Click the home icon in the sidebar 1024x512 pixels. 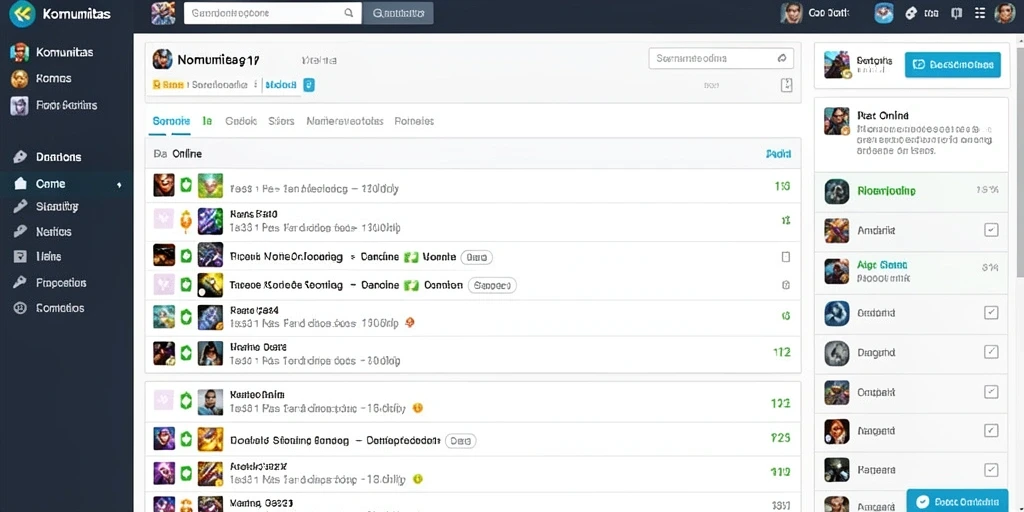(x=20, y=184)
